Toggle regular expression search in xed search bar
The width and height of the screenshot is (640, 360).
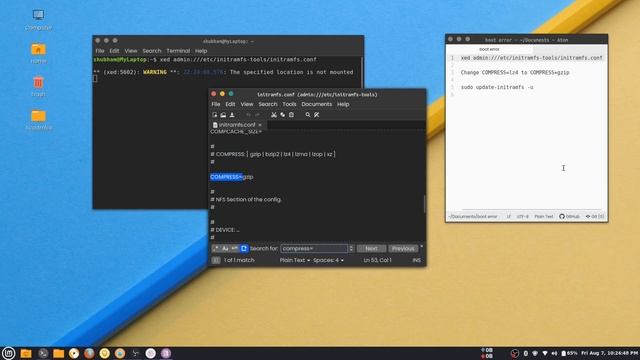pos(216,248)
